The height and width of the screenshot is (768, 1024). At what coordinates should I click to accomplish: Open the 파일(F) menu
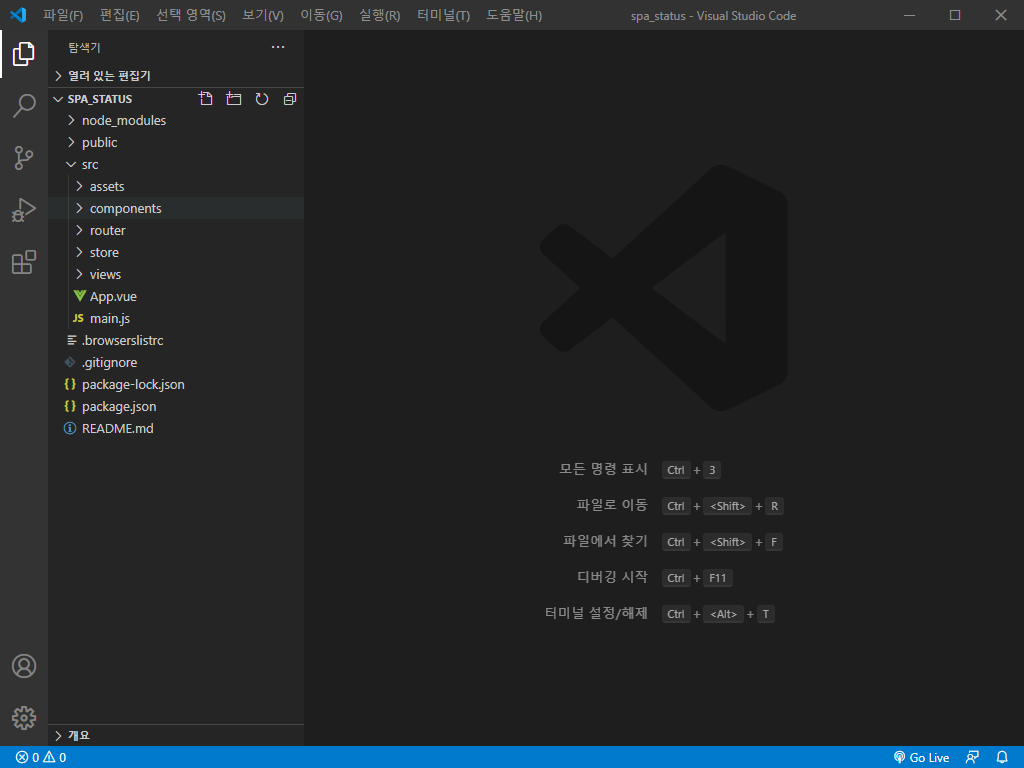pos(63,15)
